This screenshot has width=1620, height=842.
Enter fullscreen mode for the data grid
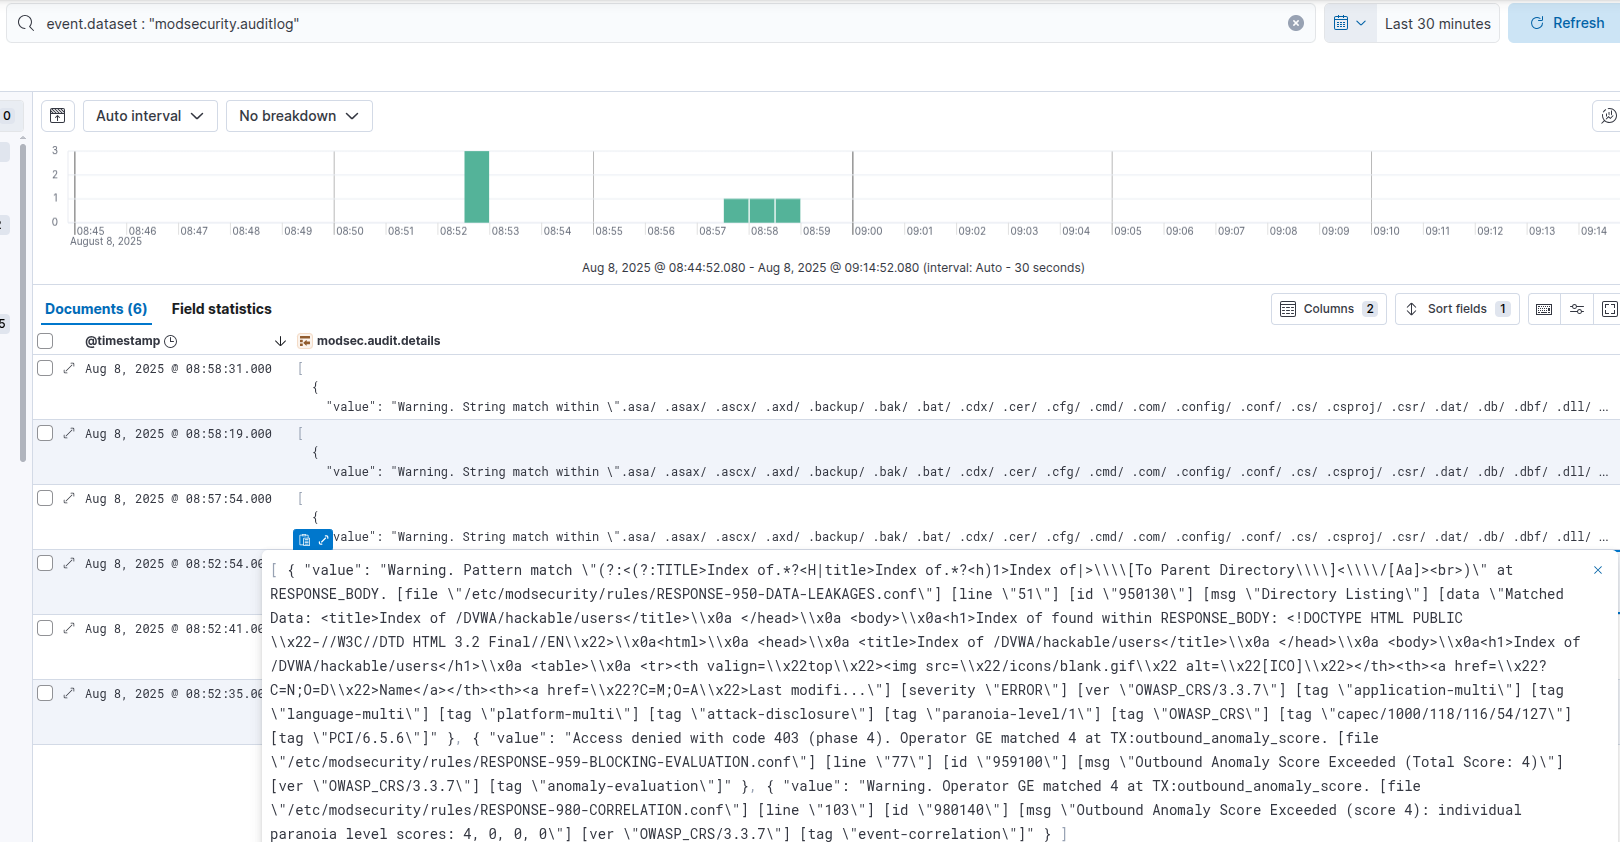[1609, 309]
